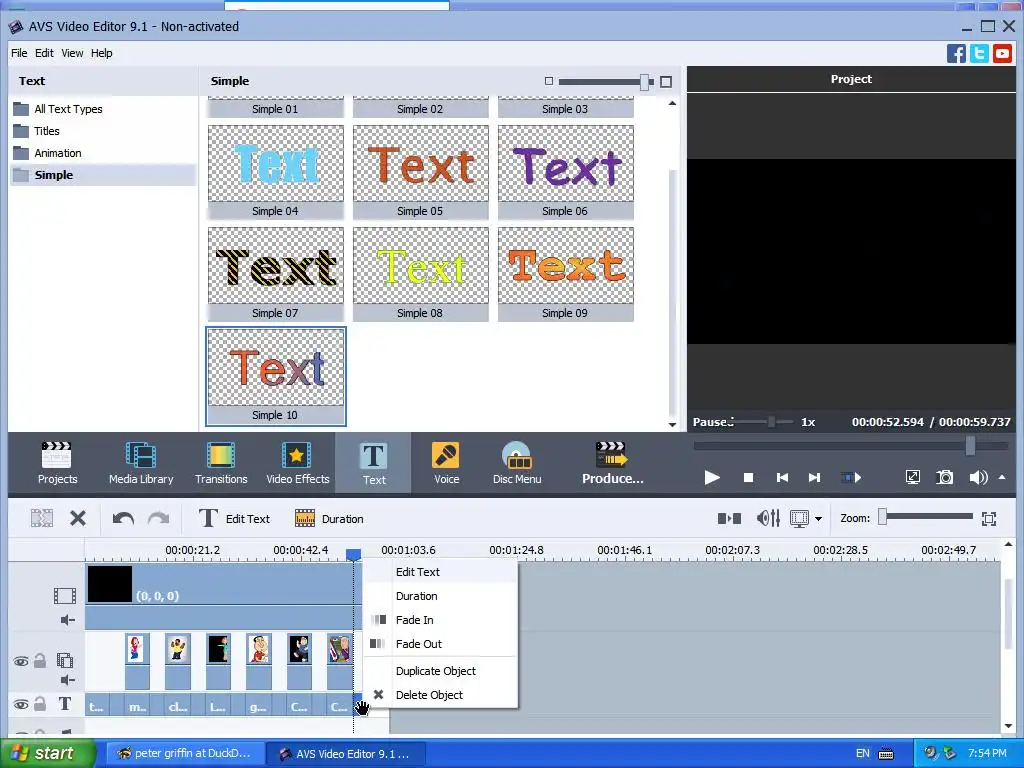This screenshot has width=1024, height=768.
Task: Open the Windows start menu
Action: 48,754
